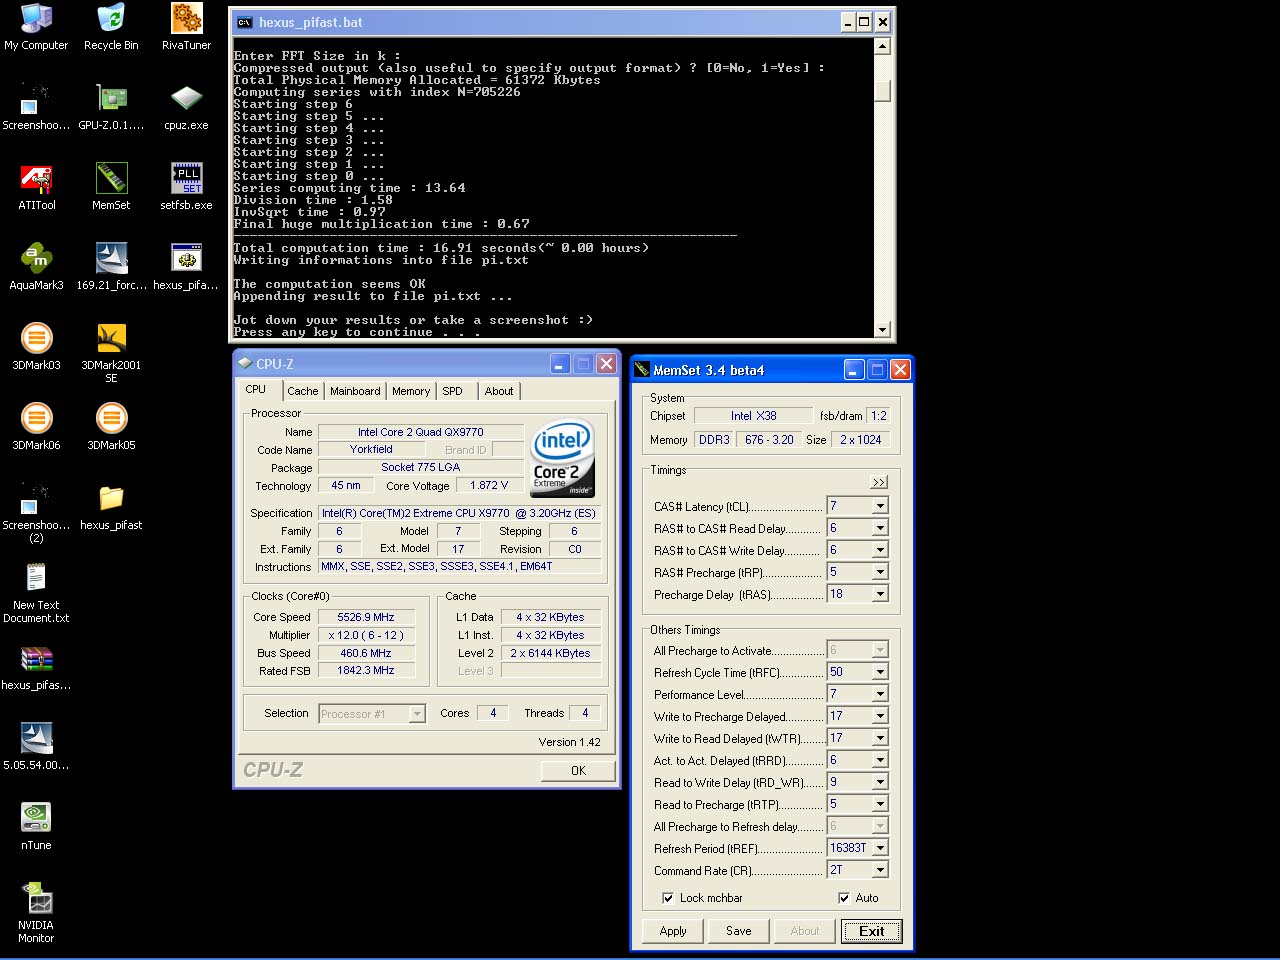Select the ATITool desktop shortcut
Viewport: 1280px width, 960px height.
(36, 187)
